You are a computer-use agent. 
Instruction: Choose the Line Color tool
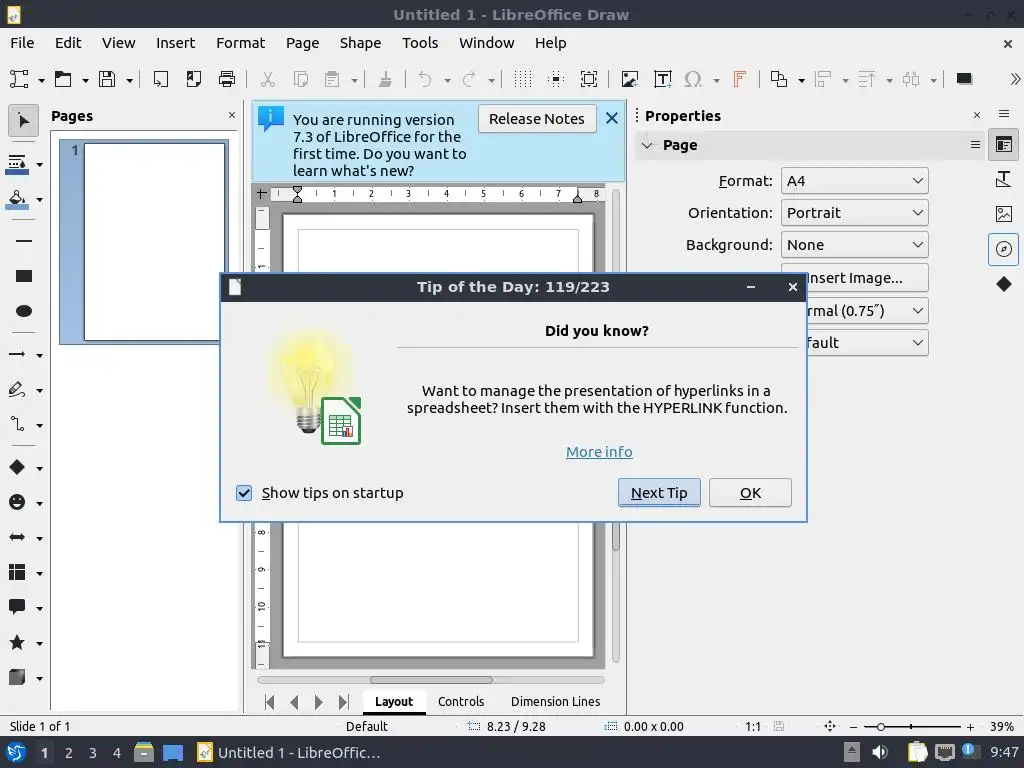pyautogui.click(x=17, y=164)
